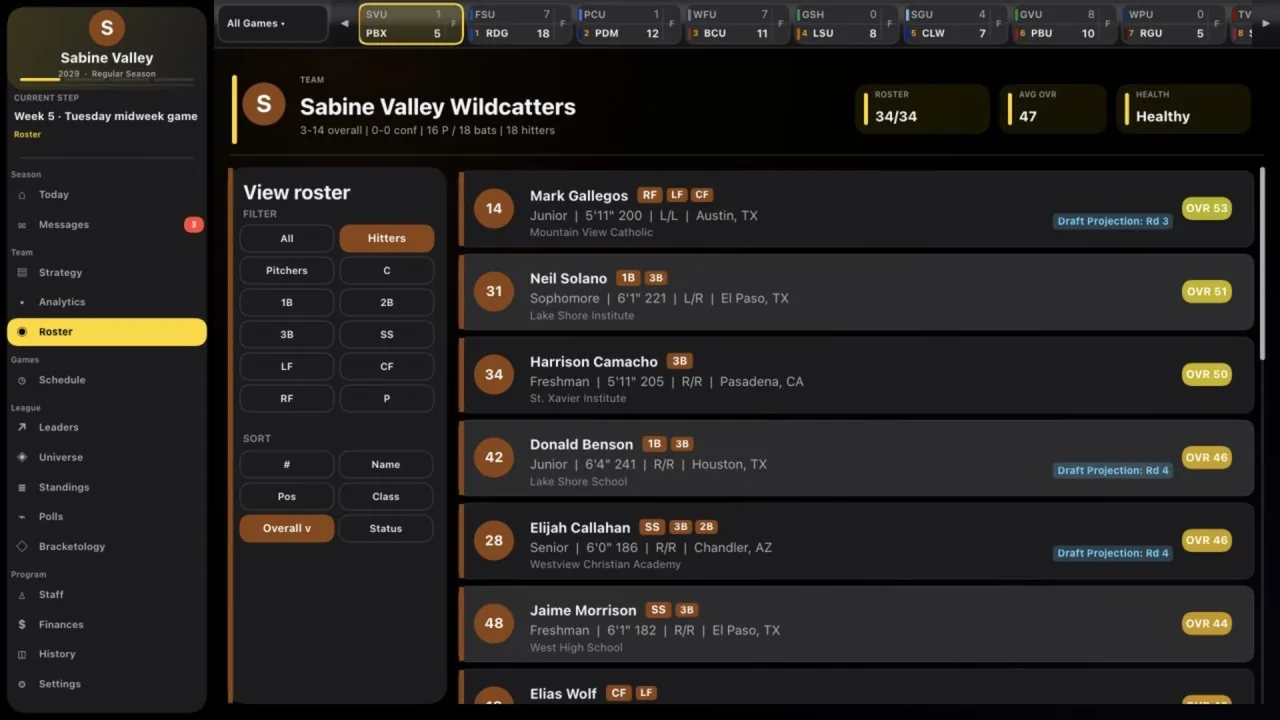Image resolution: width=1280 pixels, height=720 pixels.
Task: Click the Leaders arrow icon
Action: pos(22,427)
